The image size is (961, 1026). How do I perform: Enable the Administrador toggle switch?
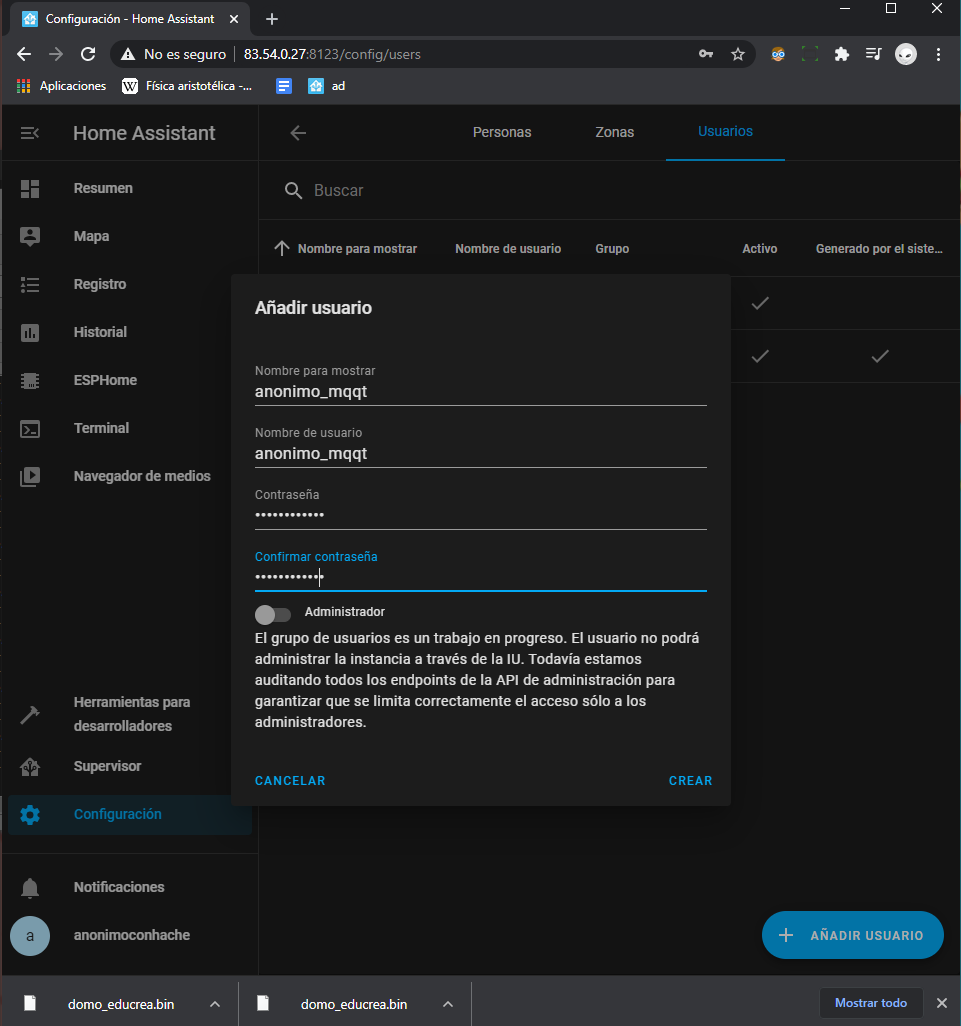pyautogui.click(x=273, y=613)
